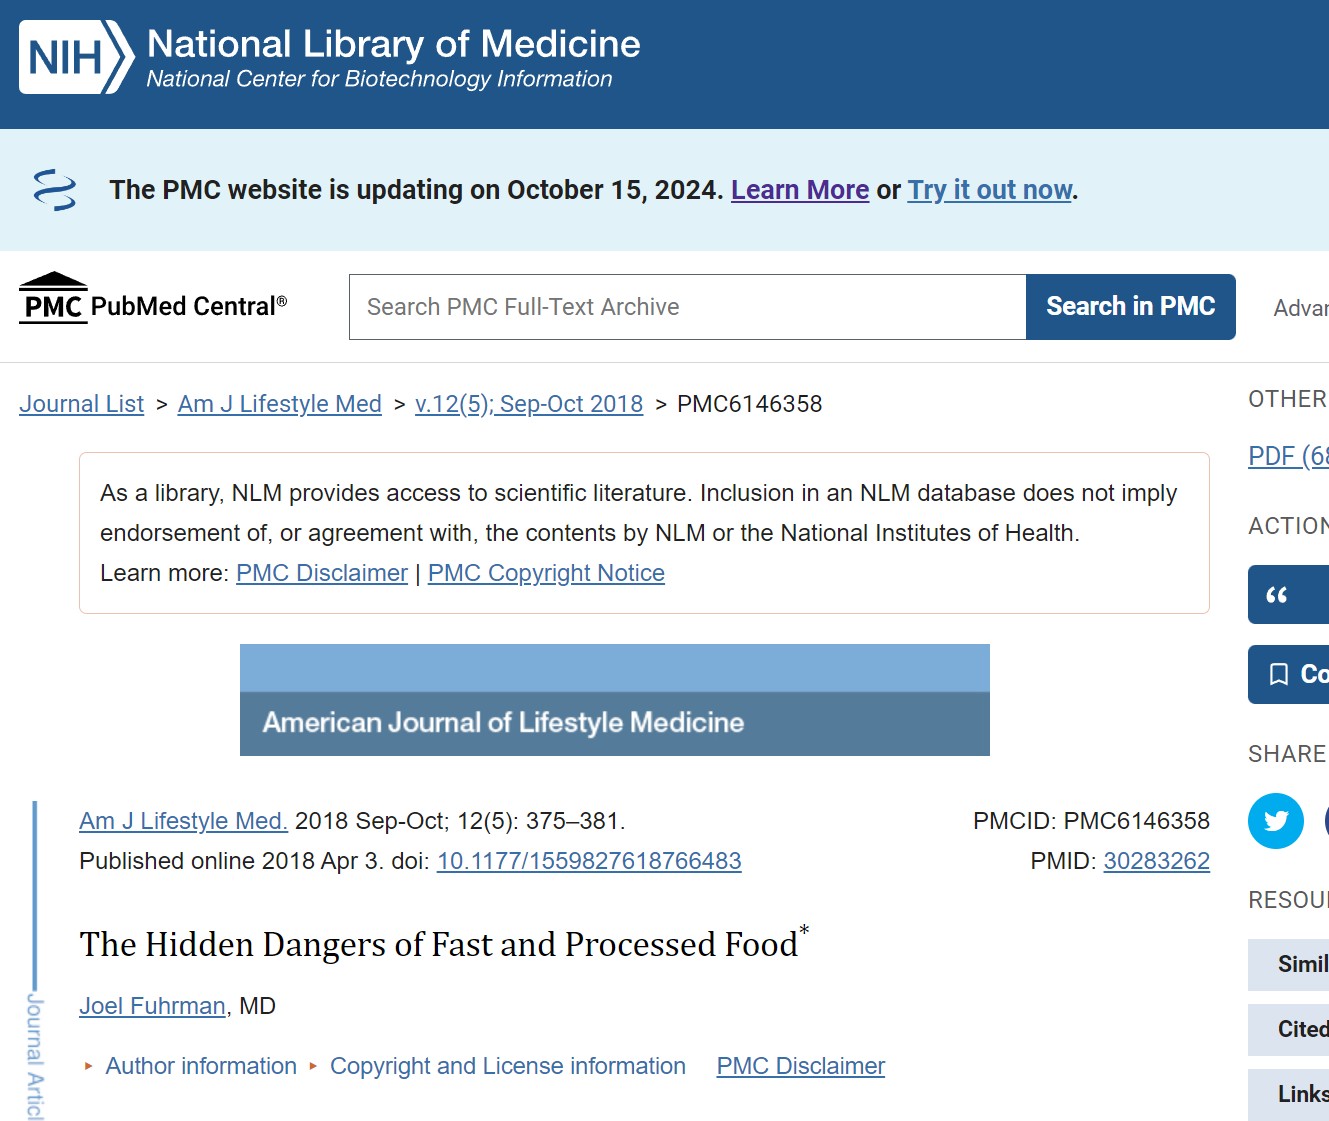Expand Copyright and License information
1329x1121 pixels.
(507, 1066)
